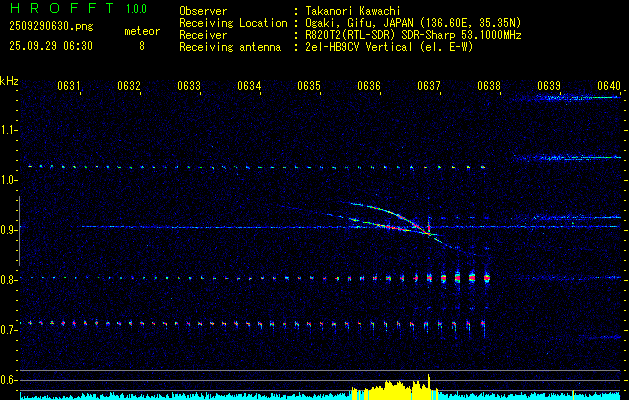Image resolution: width=629 pixels, height=400 pixels.
Task: Click the filename 2509290630.png
Action: 51,26
